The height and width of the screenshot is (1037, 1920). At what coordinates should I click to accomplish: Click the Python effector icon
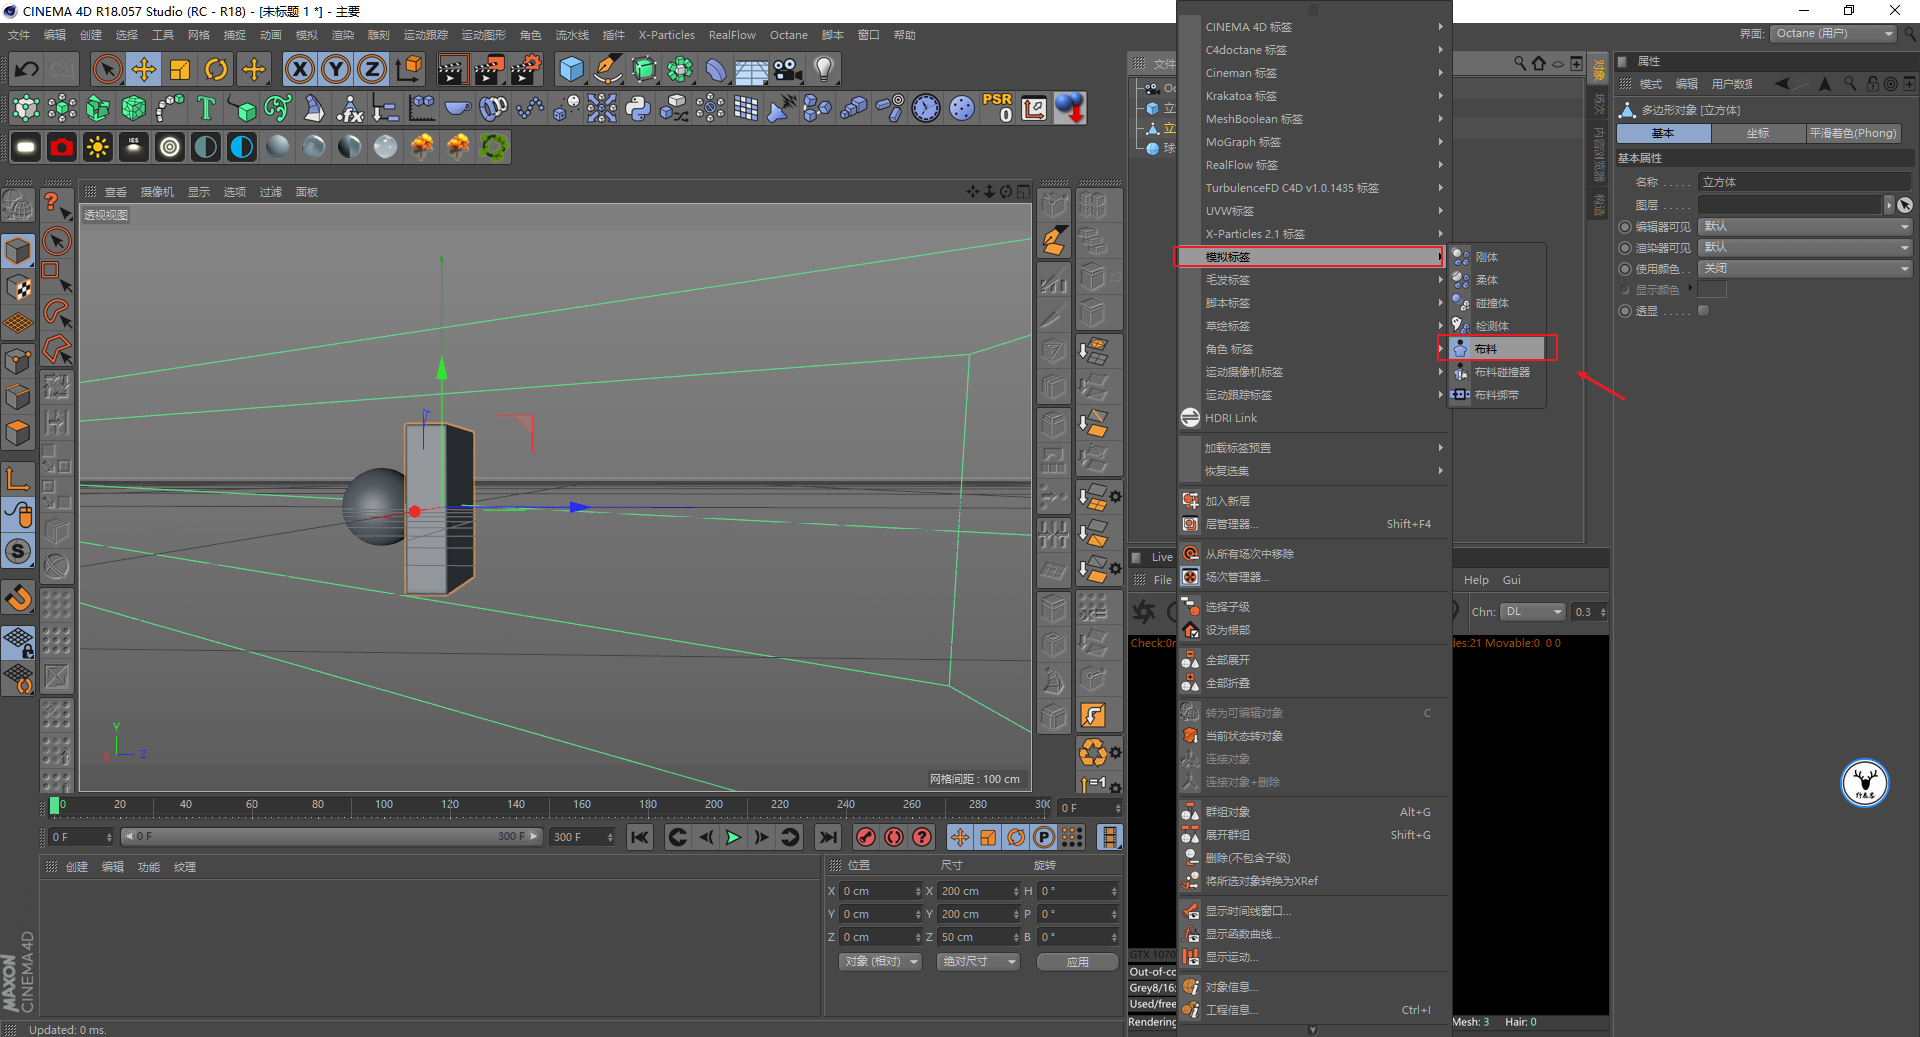pyautogui.click(x=638, y=108)
